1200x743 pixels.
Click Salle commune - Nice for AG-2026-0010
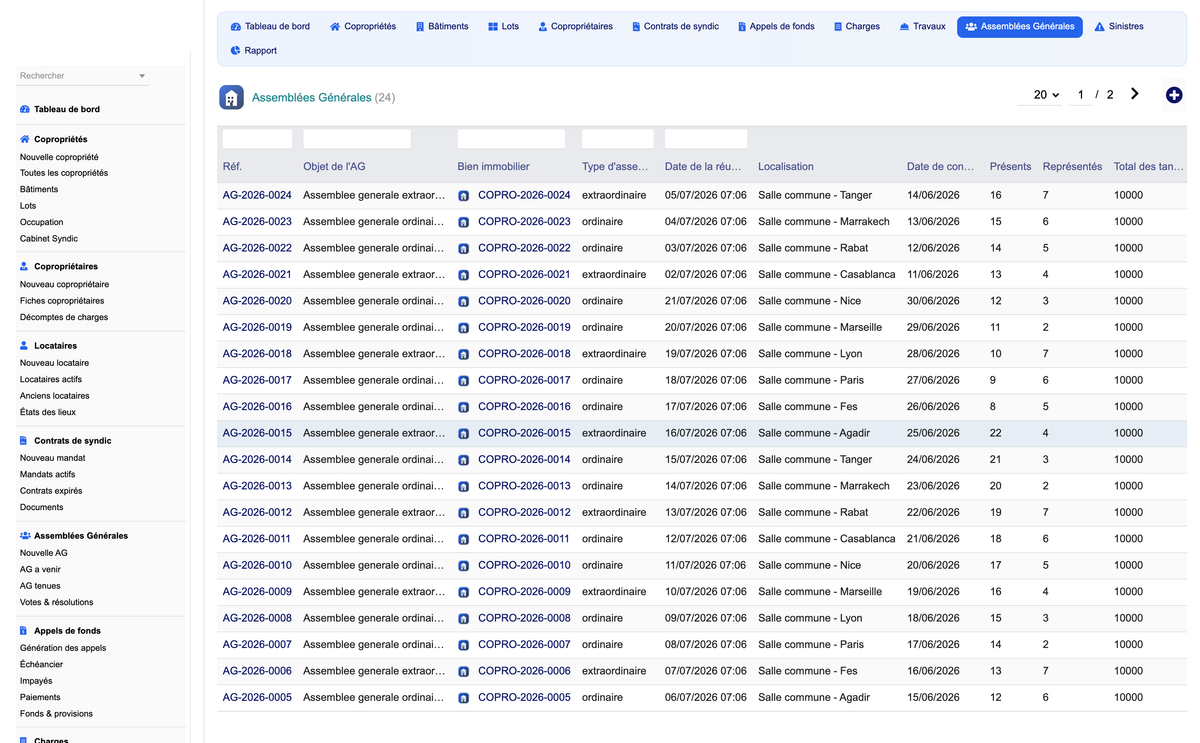810,566
